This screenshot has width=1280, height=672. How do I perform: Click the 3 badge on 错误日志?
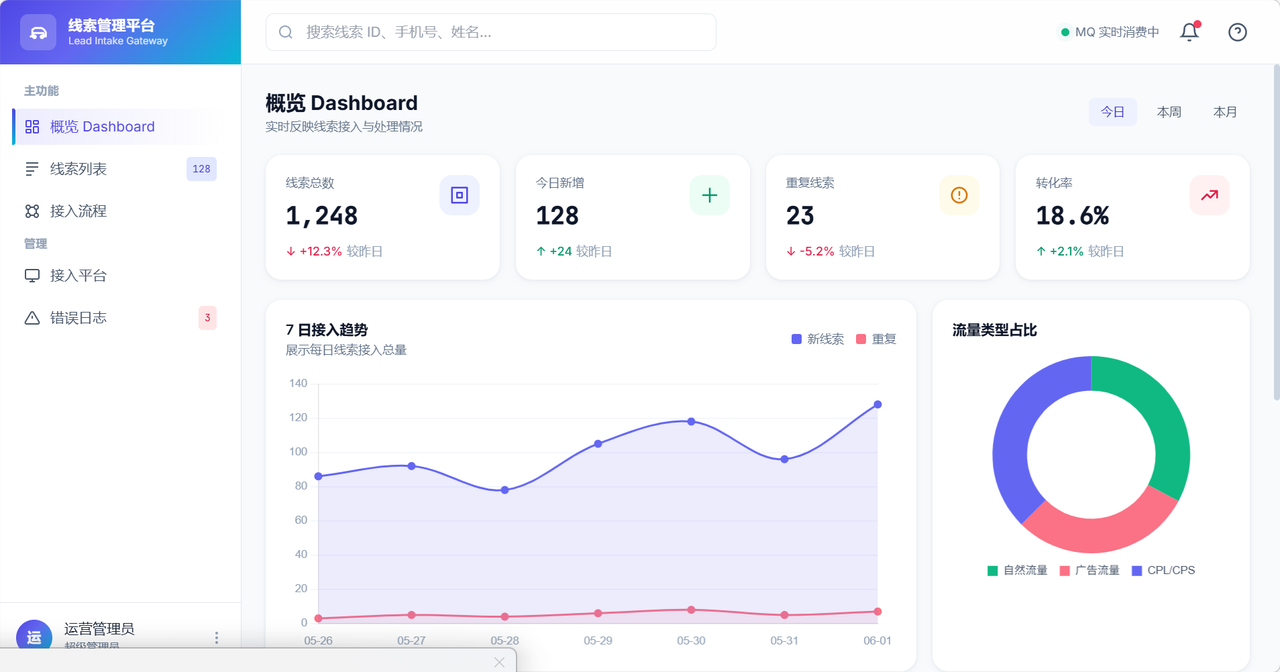pos(207,318)
